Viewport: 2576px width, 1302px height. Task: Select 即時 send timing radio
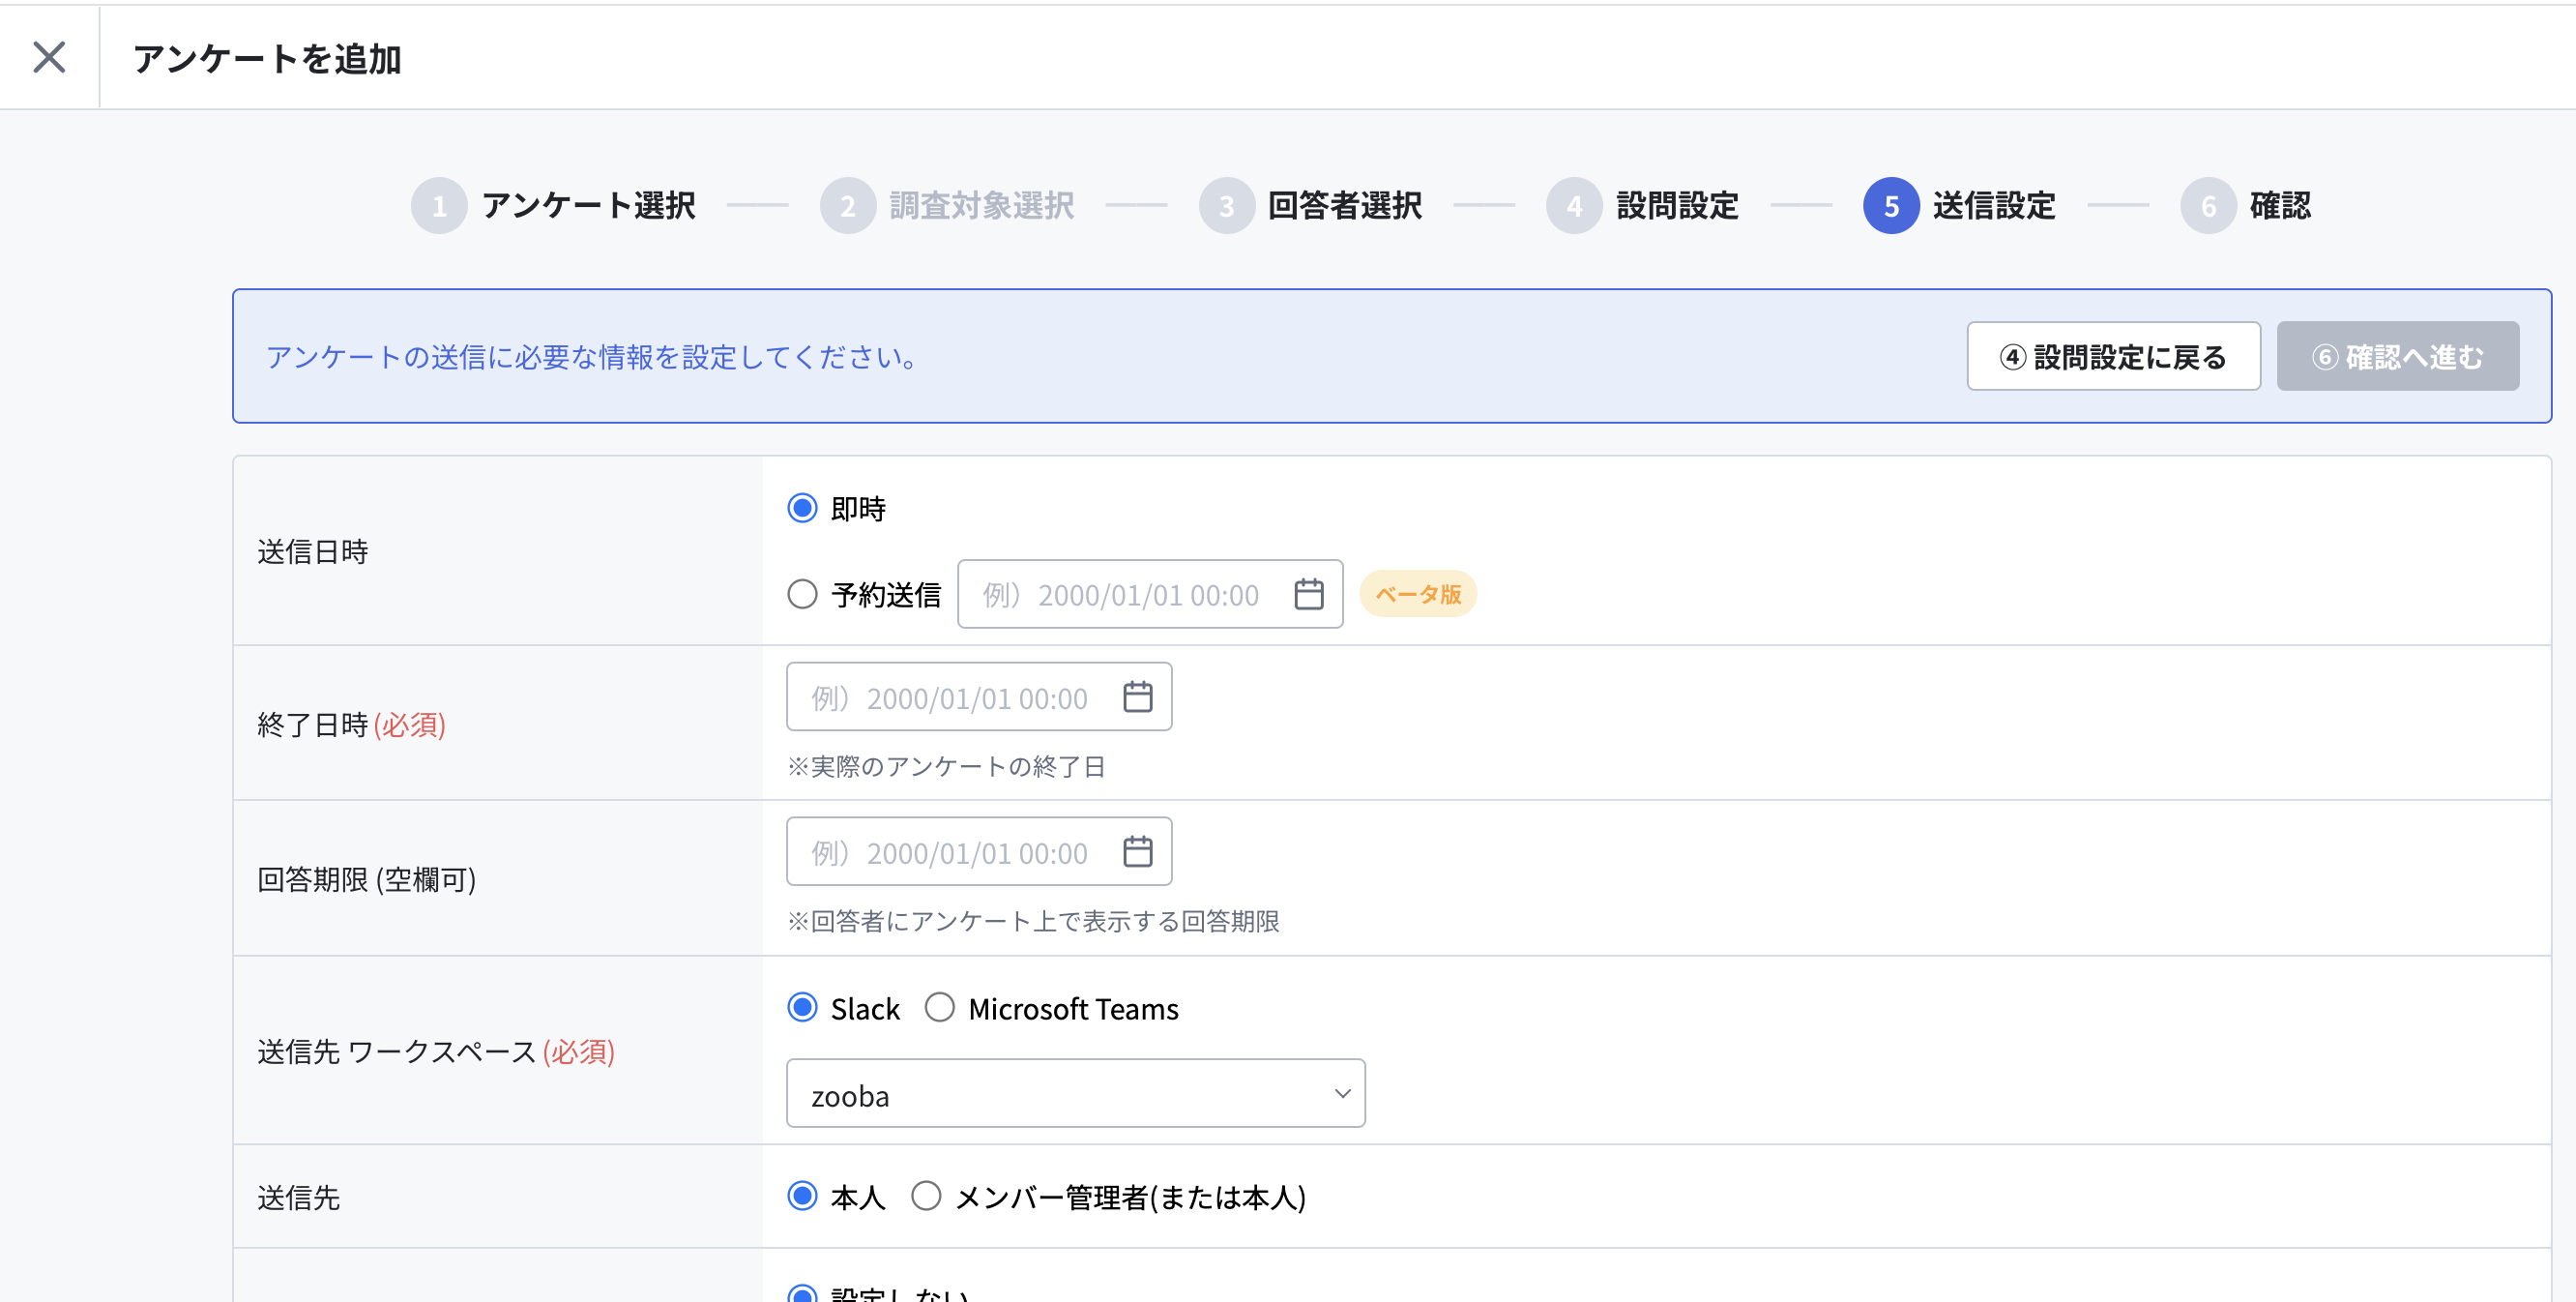[x=802, y=508]
